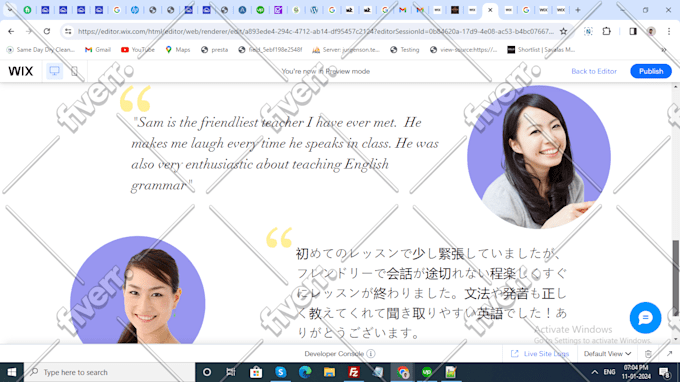Open the Testing bookmark

click(x=405, y=50)
